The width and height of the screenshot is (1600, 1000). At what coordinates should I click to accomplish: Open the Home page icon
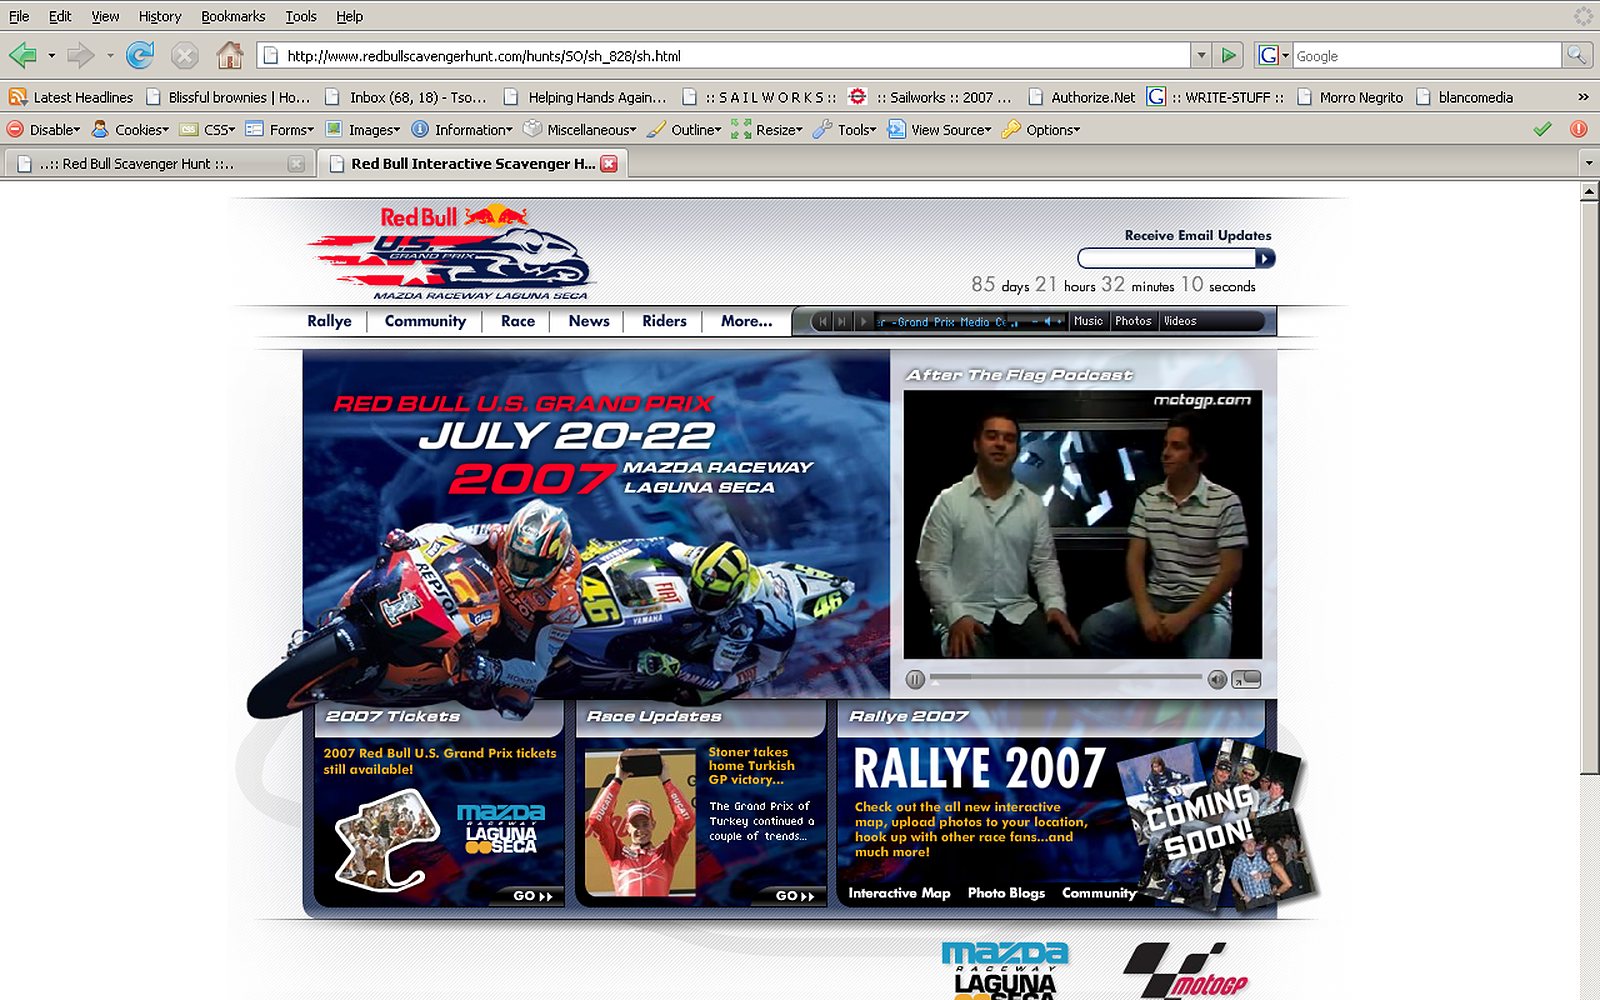(x=230, y=55)
